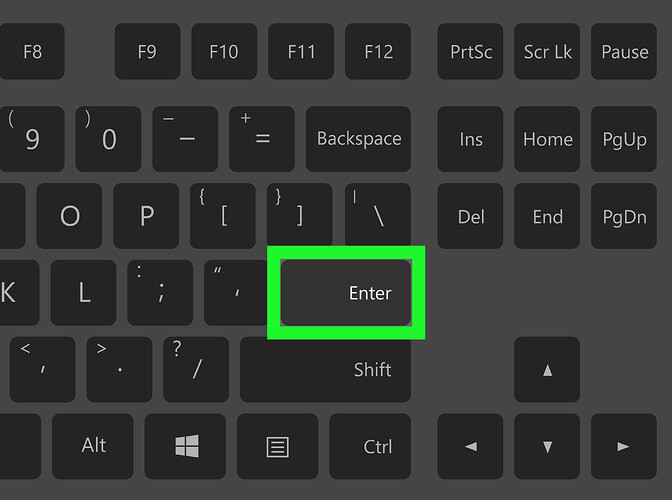Click the Del key

click(x=470, y=216)
